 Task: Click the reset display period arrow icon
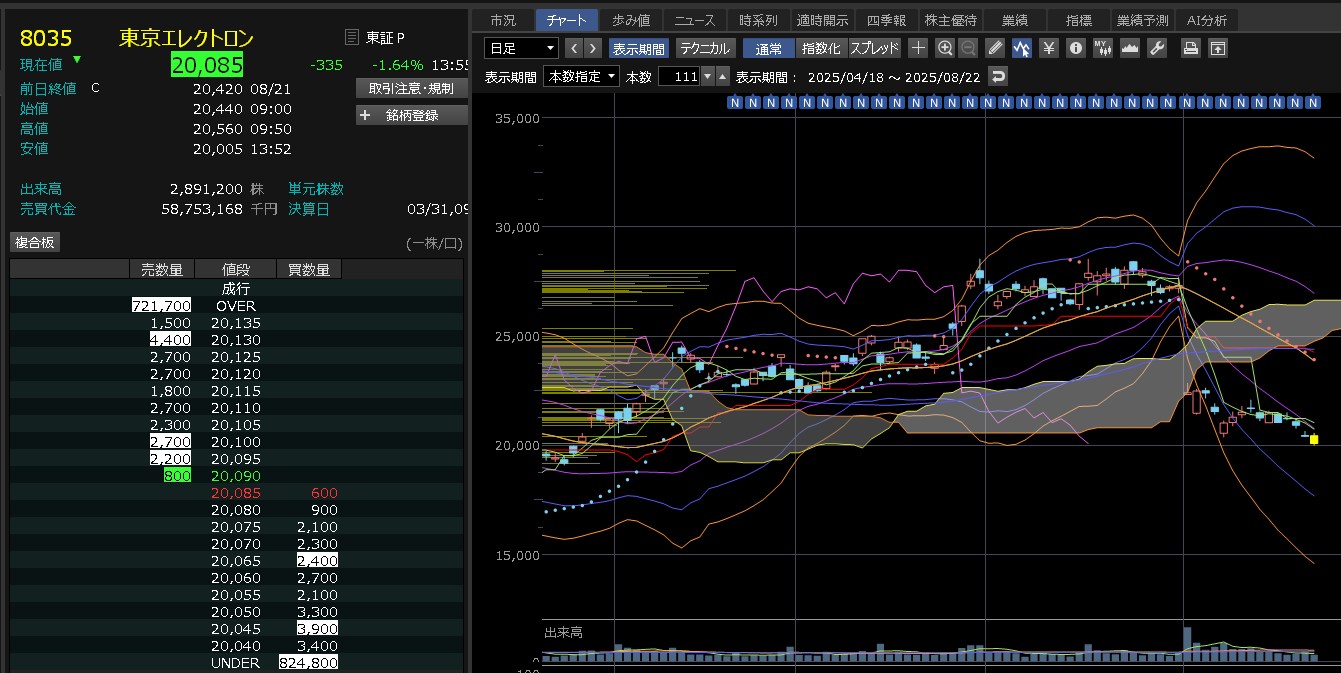click(997, 77)
